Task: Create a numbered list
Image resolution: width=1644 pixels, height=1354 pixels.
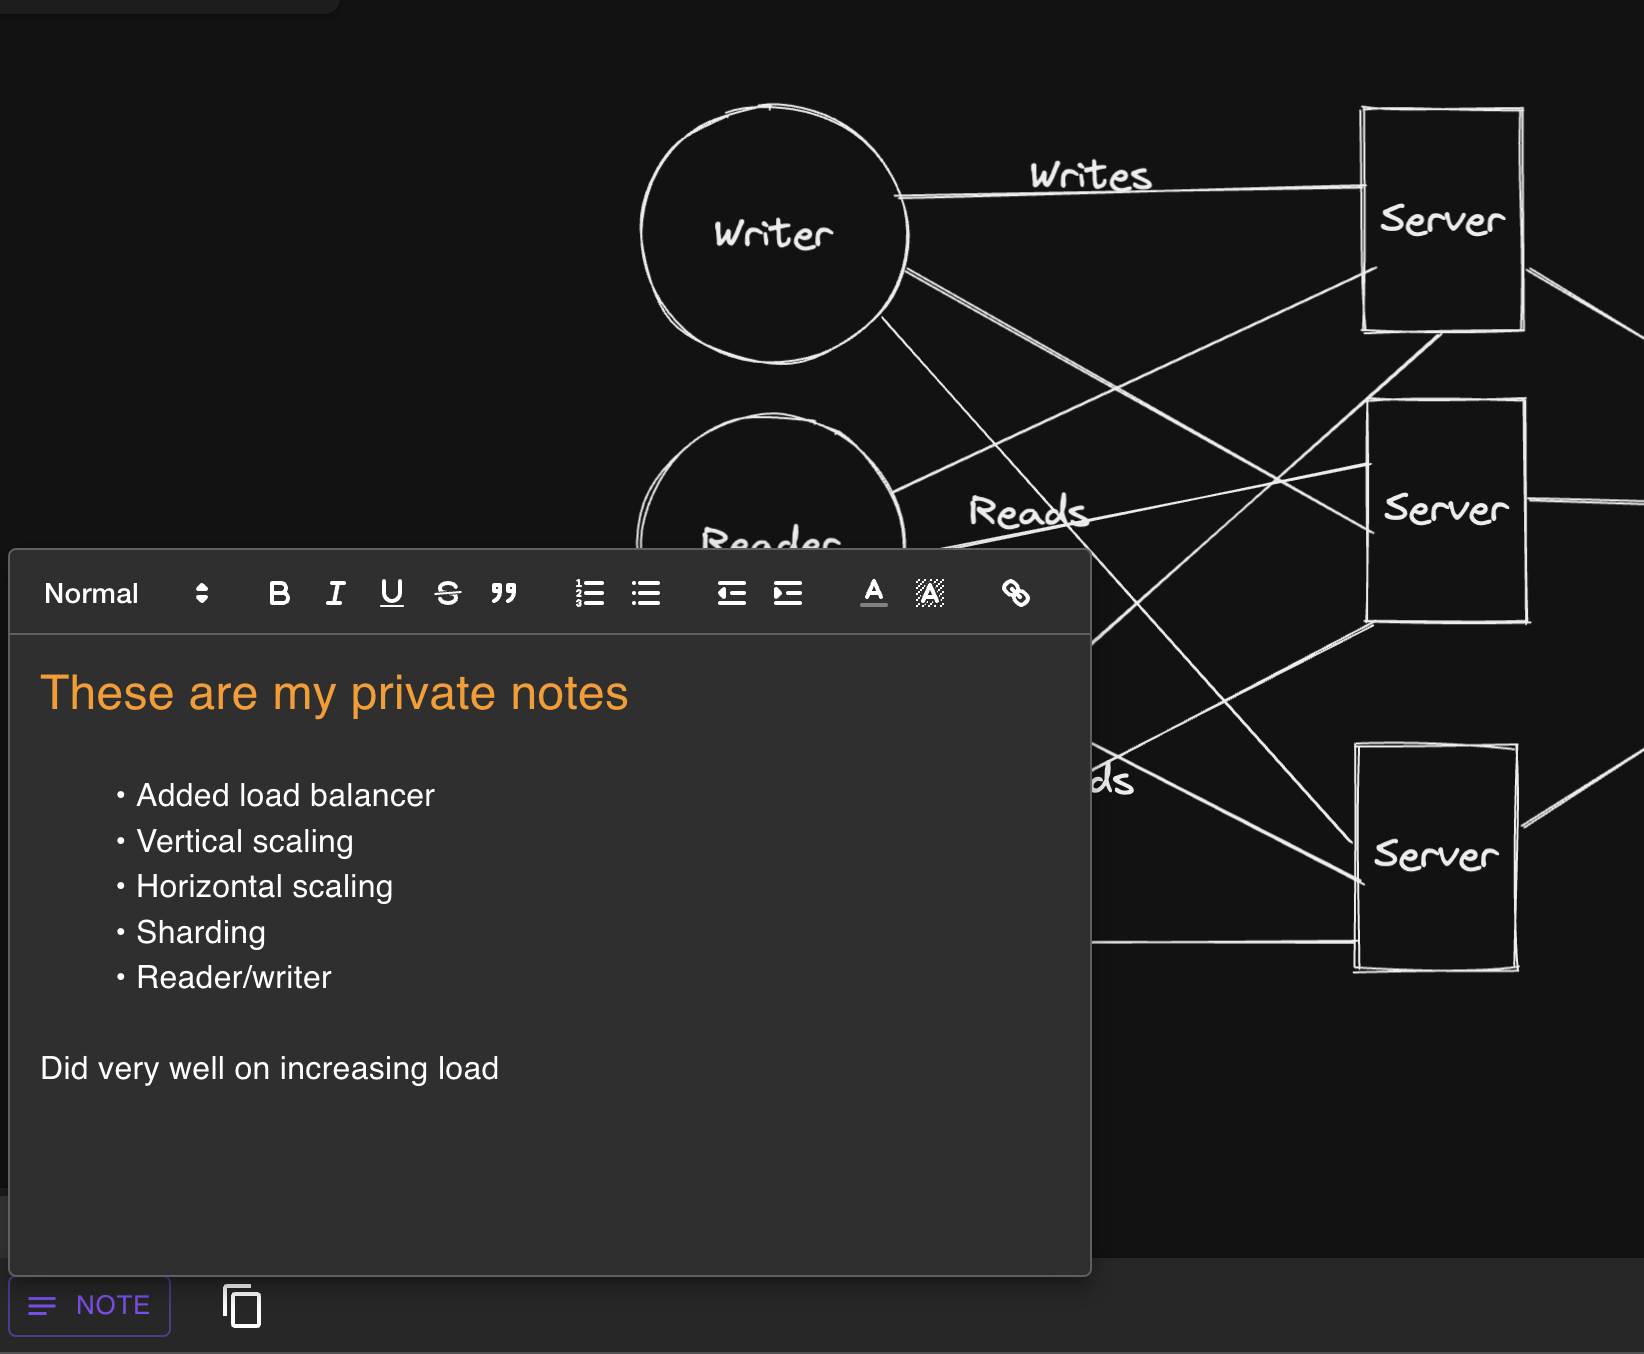Action: point(589,593)
